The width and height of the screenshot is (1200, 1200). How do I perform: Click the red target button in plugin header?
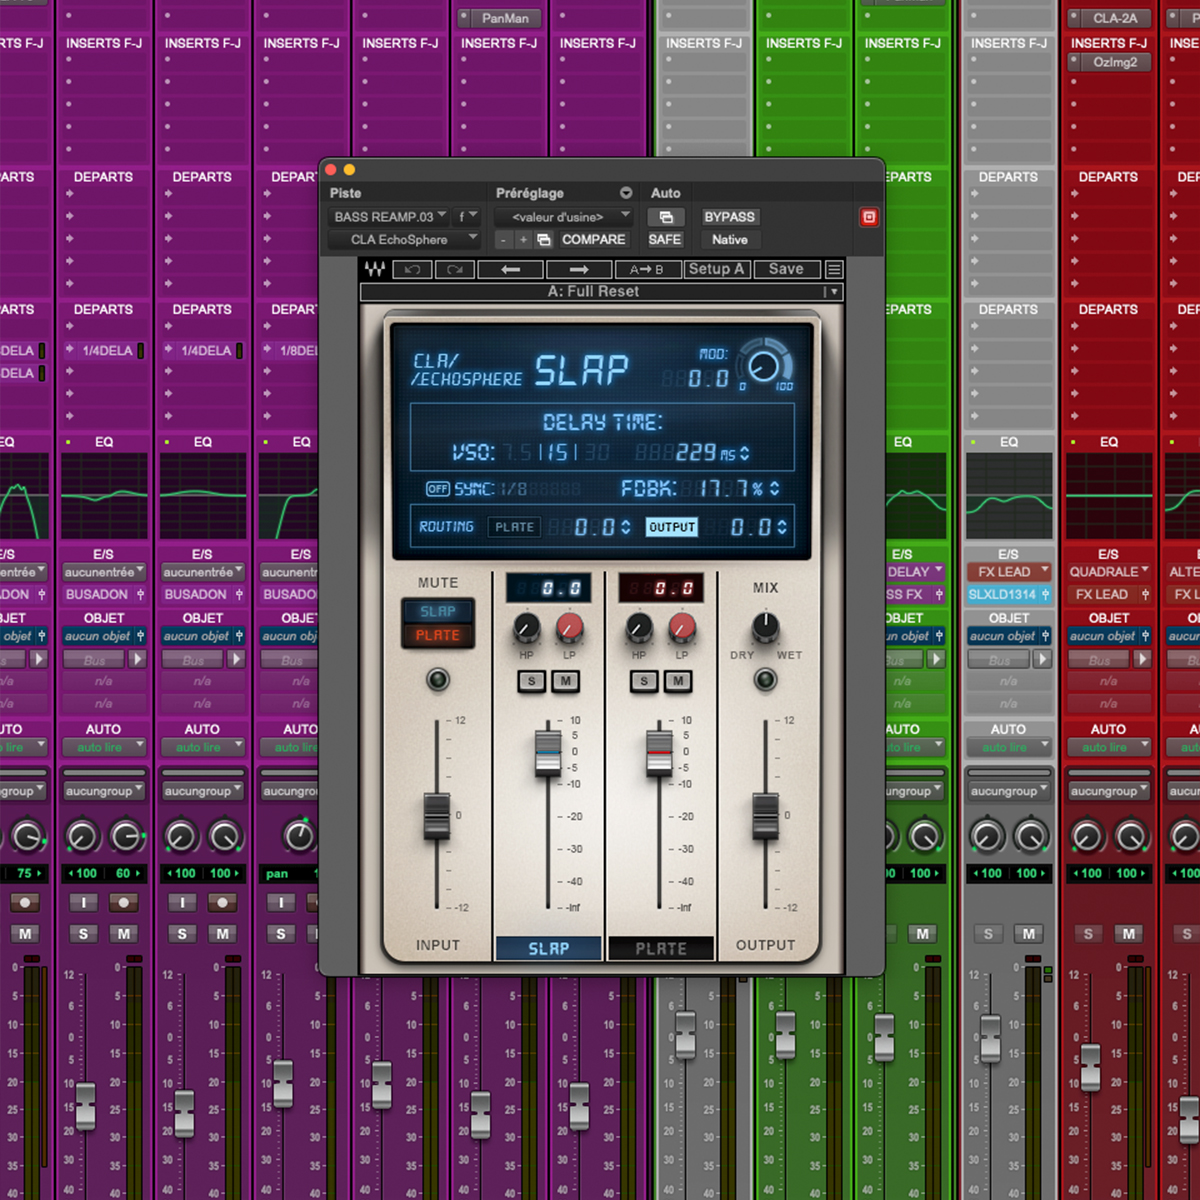tap(869, 217)
